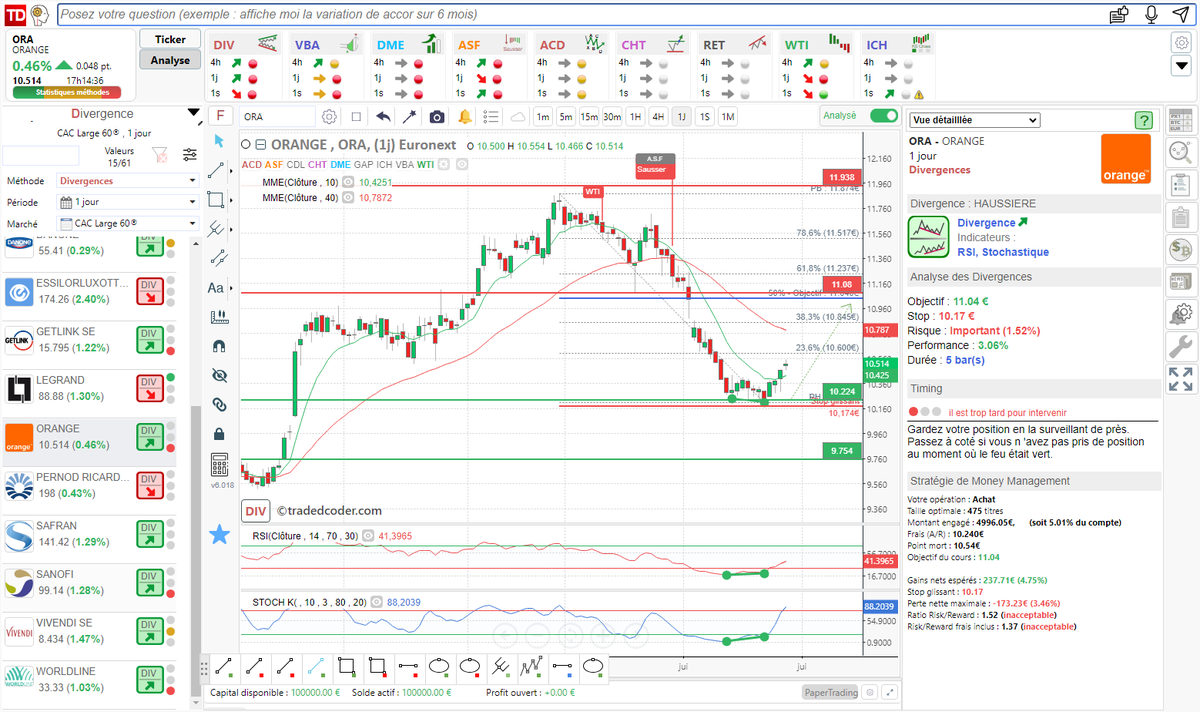Toggle visibility of MME(Clôture, 10)
Viewport: 1200px width, 712px height.
click(x=348, y=182)
